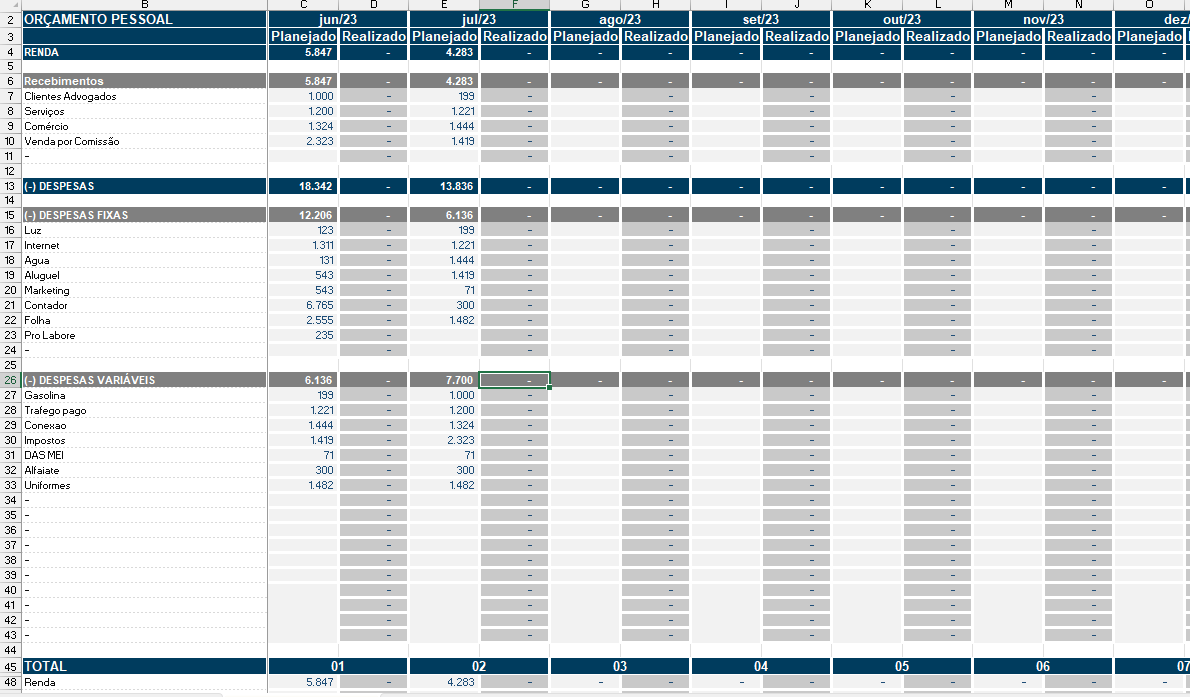
Task: Click row header 26
Action: pos(11,380)
